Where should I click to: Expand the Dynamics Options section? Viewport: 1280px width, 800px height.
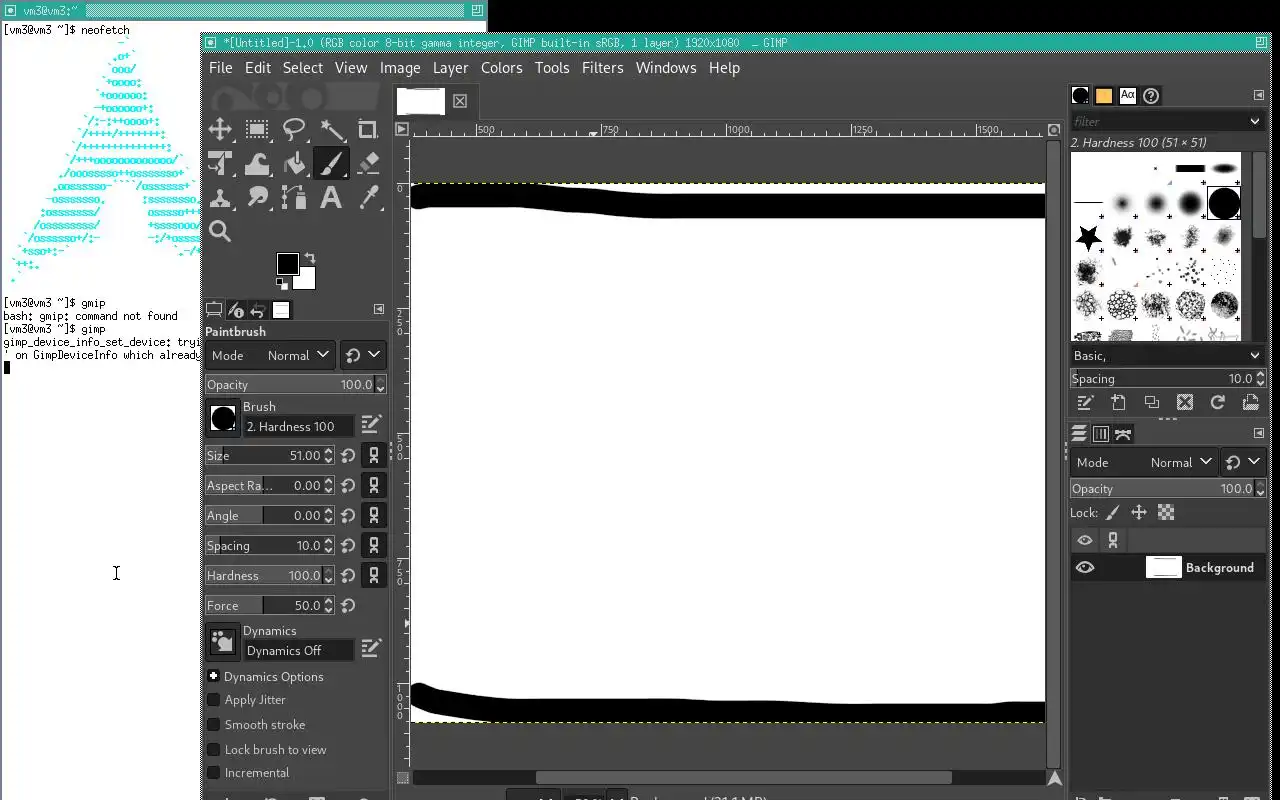tap(213, 676)
